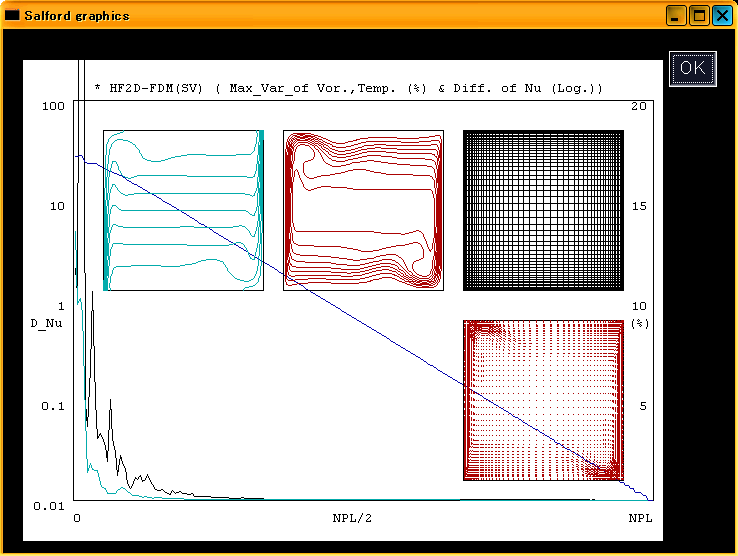
Task: Click the 0.1 value on left axis
Action: pos(52,406)
